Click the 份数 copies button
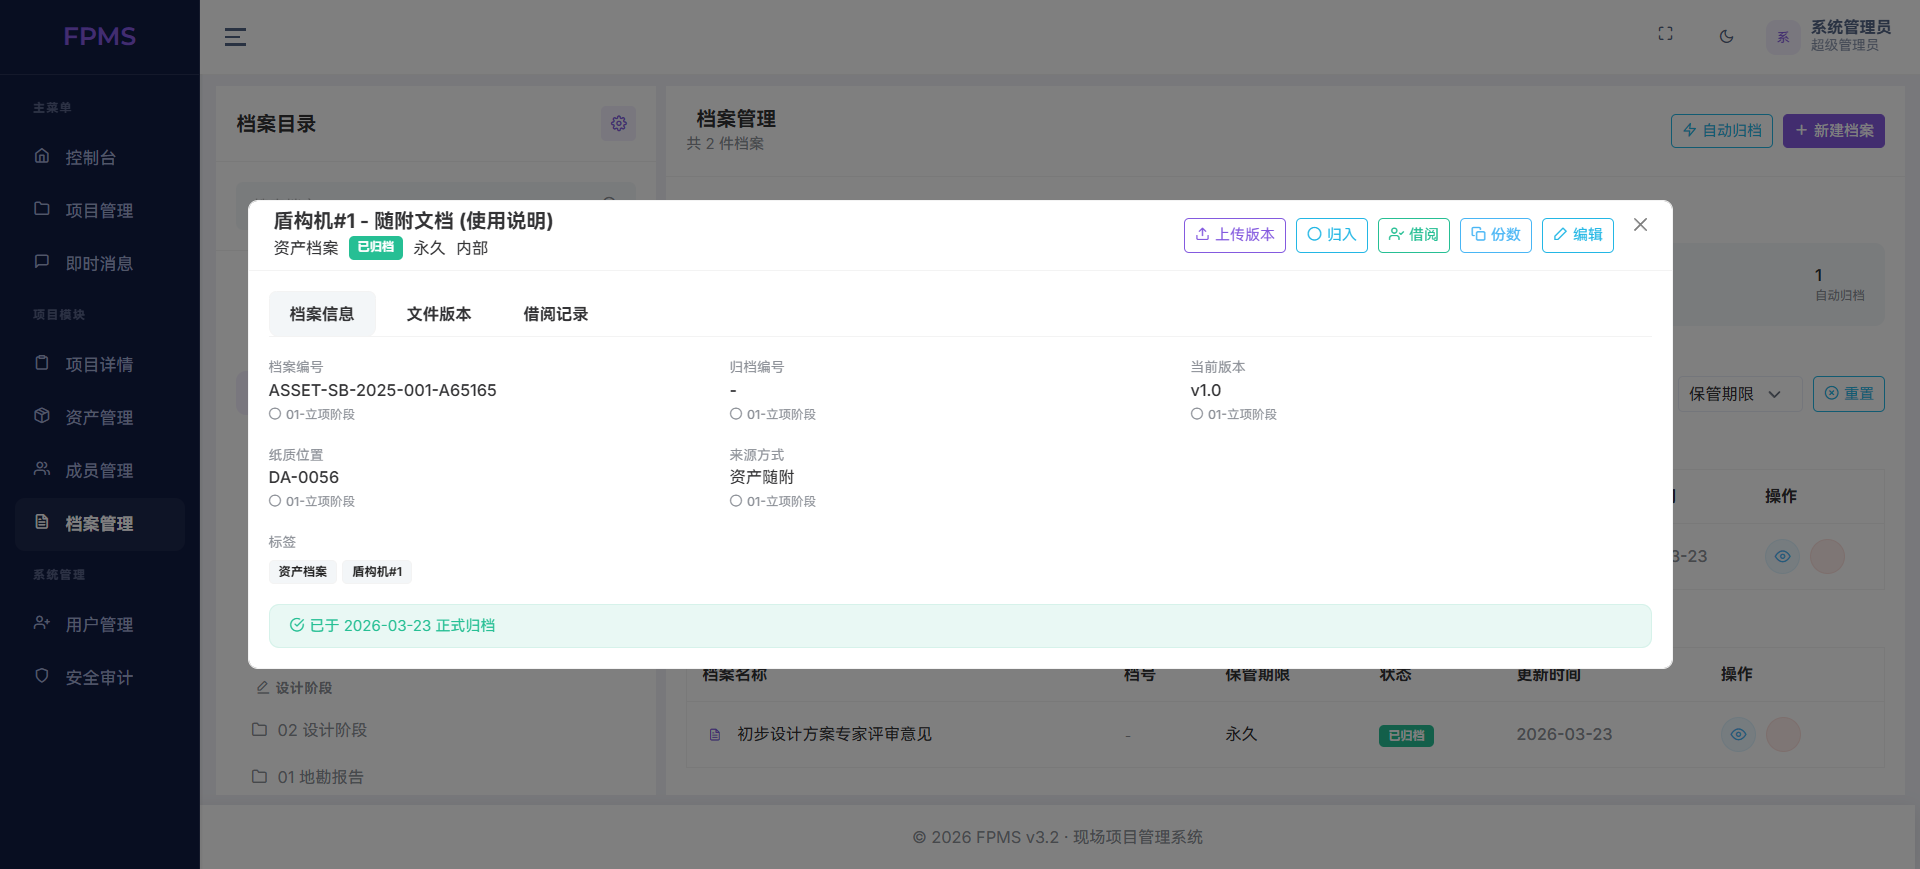This screenshot has height=869, width=1920. coord(1495,235)
